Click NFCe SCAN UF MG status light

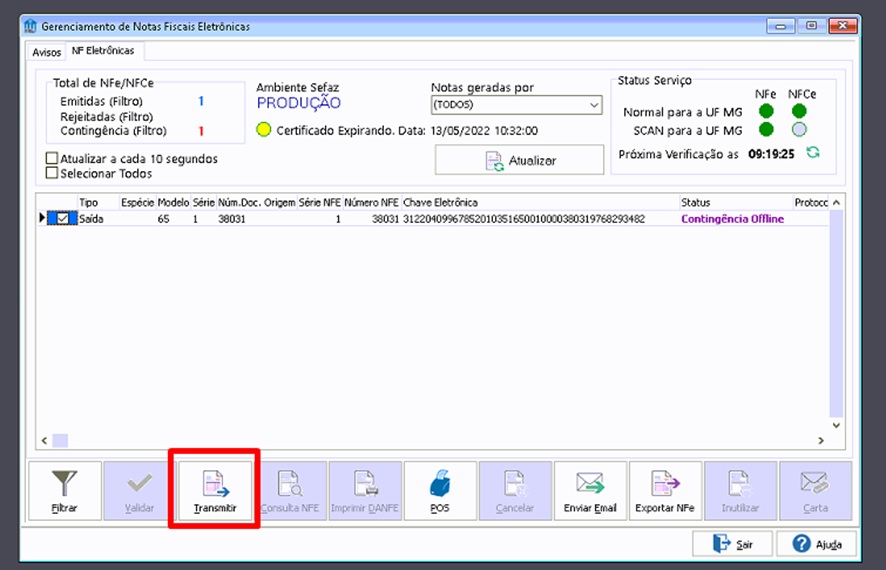point(799,129)
